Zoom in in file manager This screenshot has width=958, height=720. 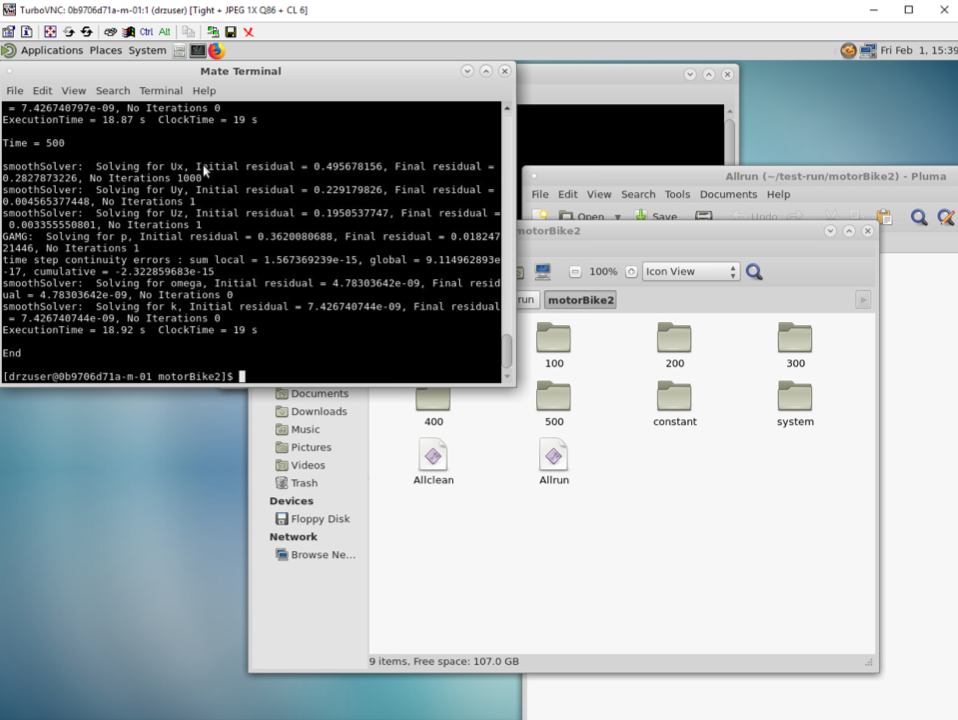[631, 271]
